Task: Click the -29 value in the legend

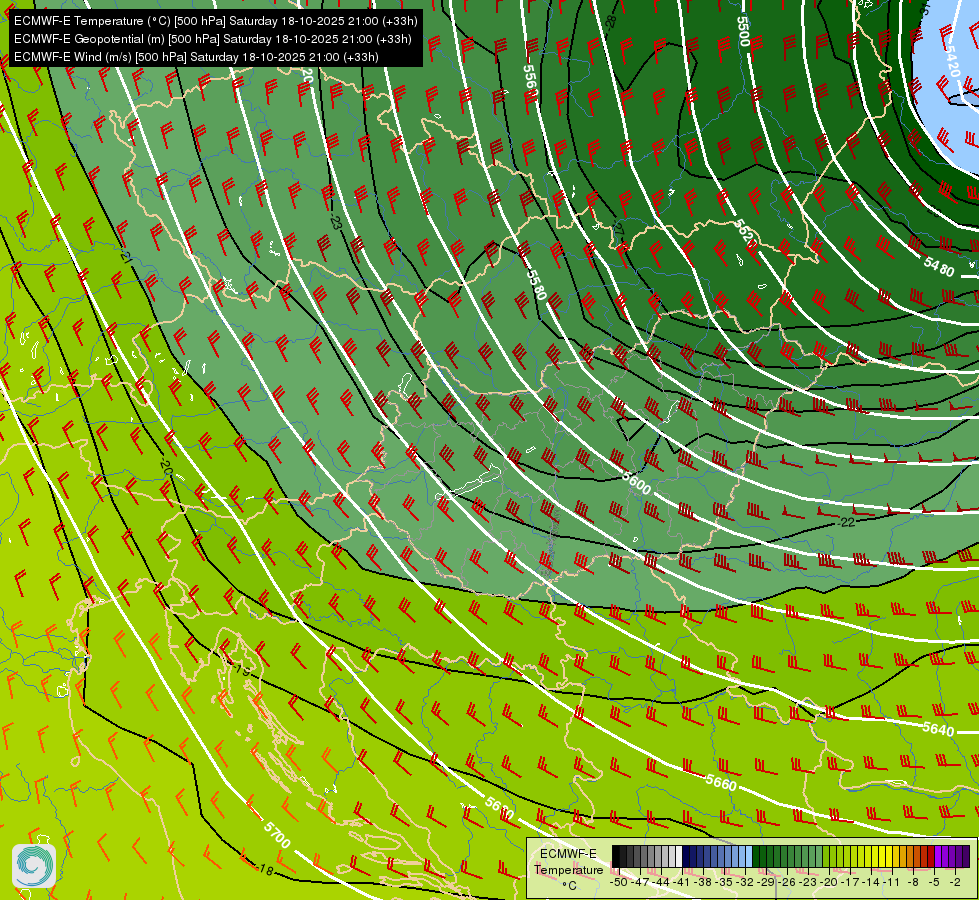Action: 765,882
